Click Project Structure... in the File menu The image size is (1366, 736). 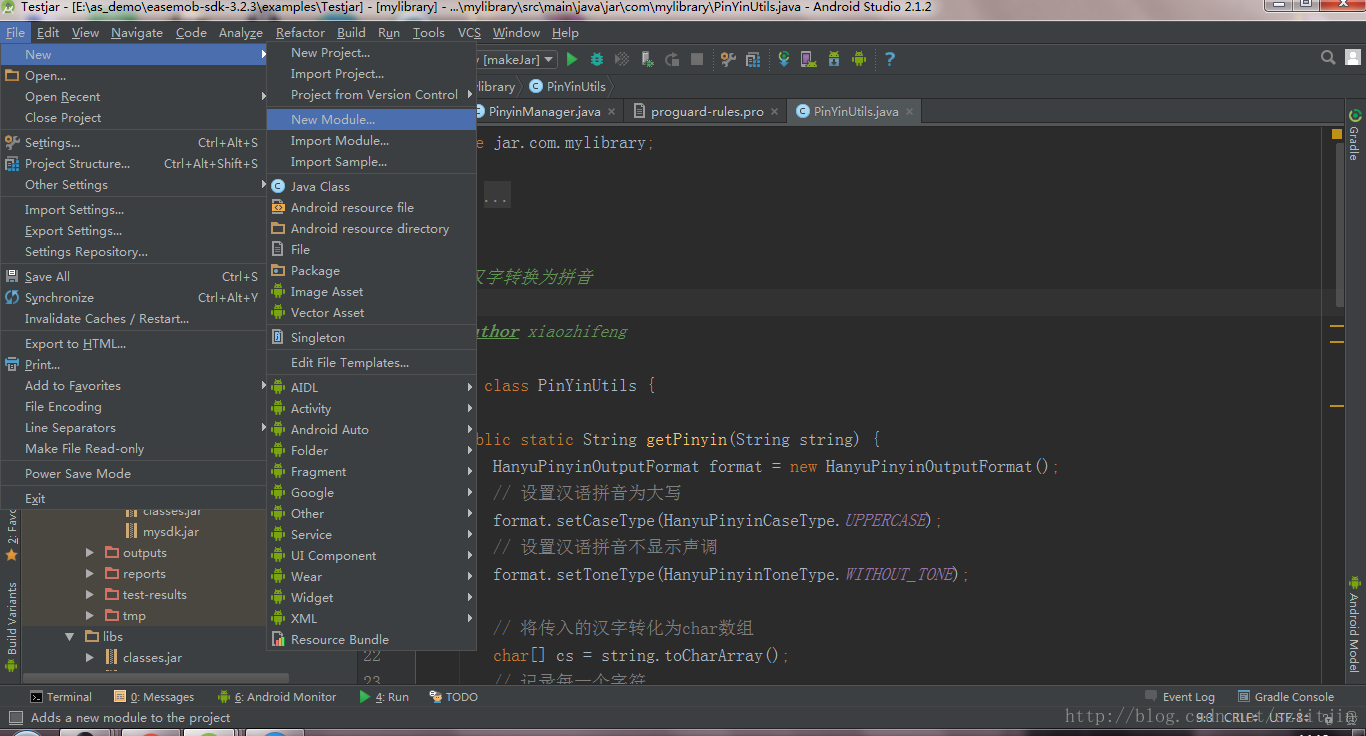[x=133, y=163]
